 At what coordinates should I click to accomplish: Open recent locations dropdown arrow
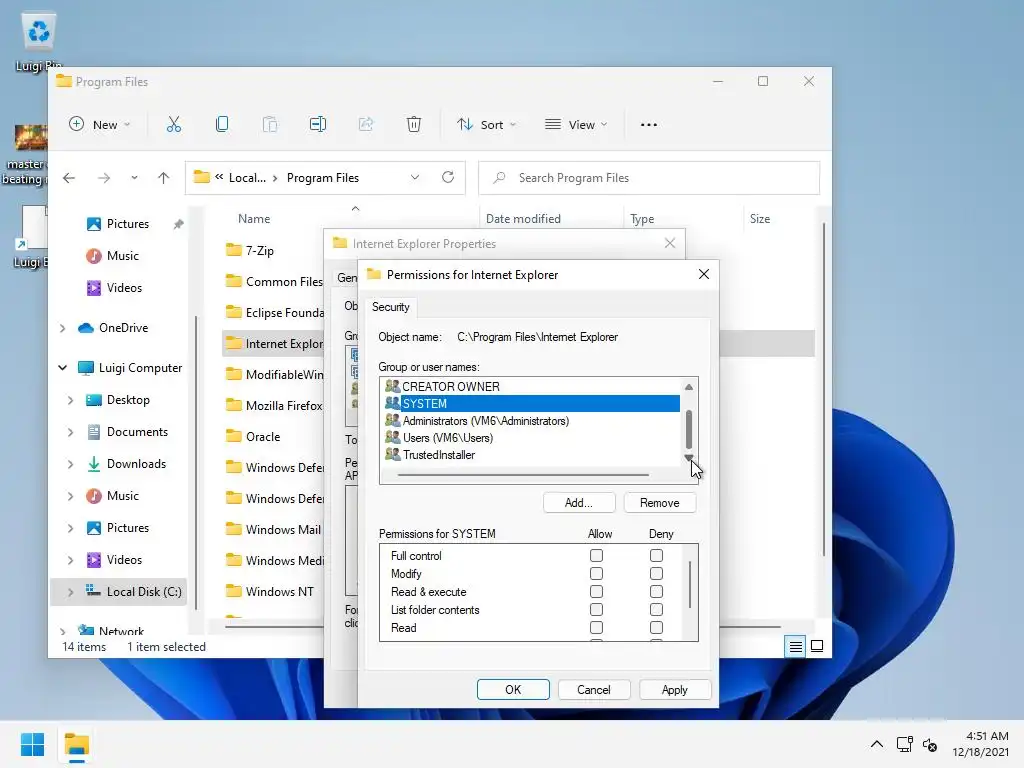[134, 178]
